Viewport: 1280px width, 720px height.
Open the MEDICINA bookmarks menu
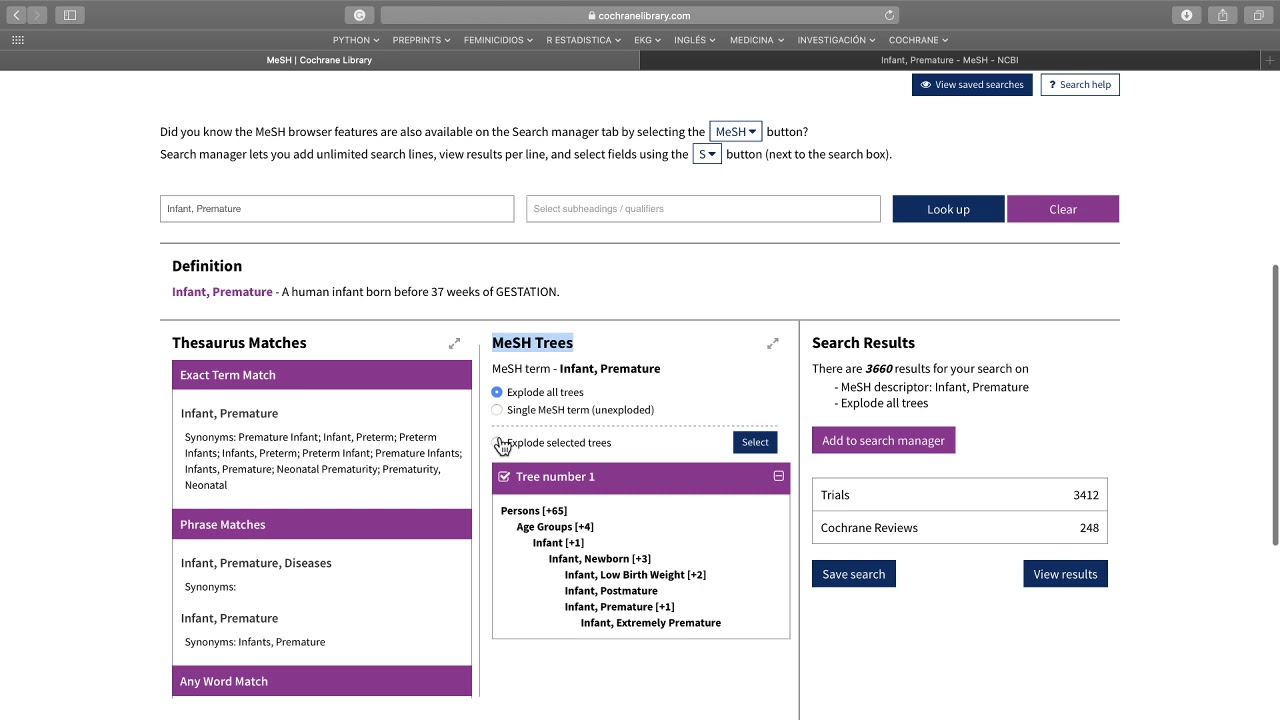pyautogui.click(x=757, y=40)
